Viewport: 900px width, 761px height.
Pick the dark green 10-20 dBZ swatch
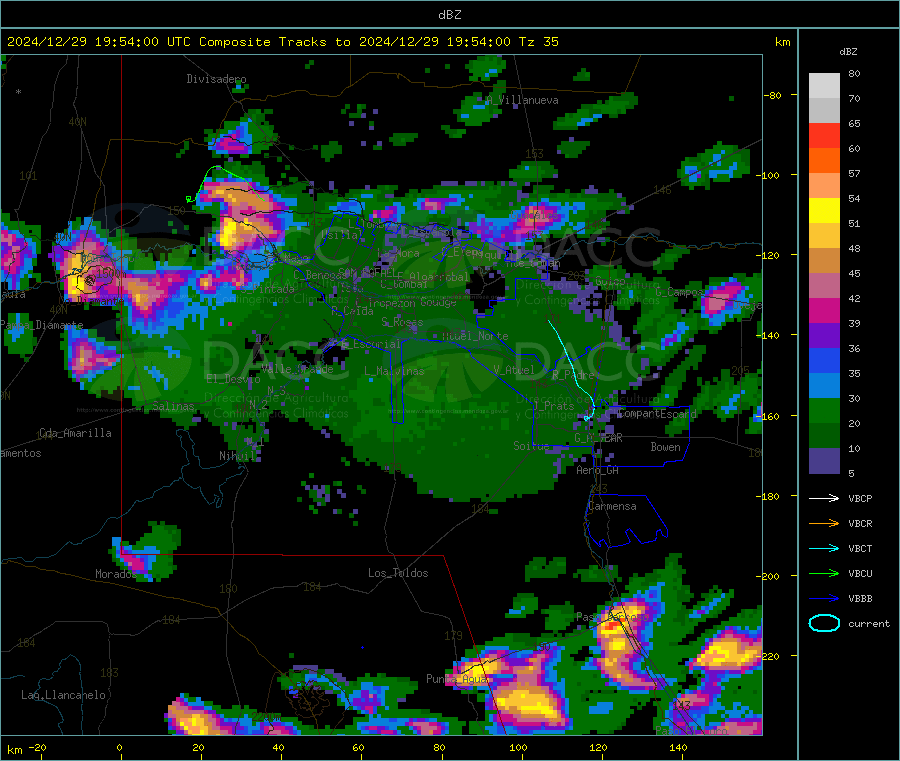824,436
